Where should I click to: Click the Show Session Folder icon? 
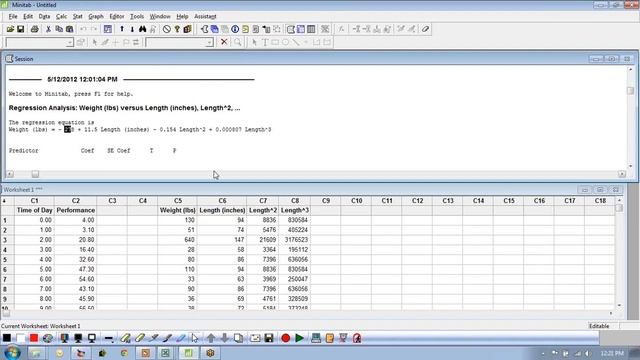pos(204,29)
